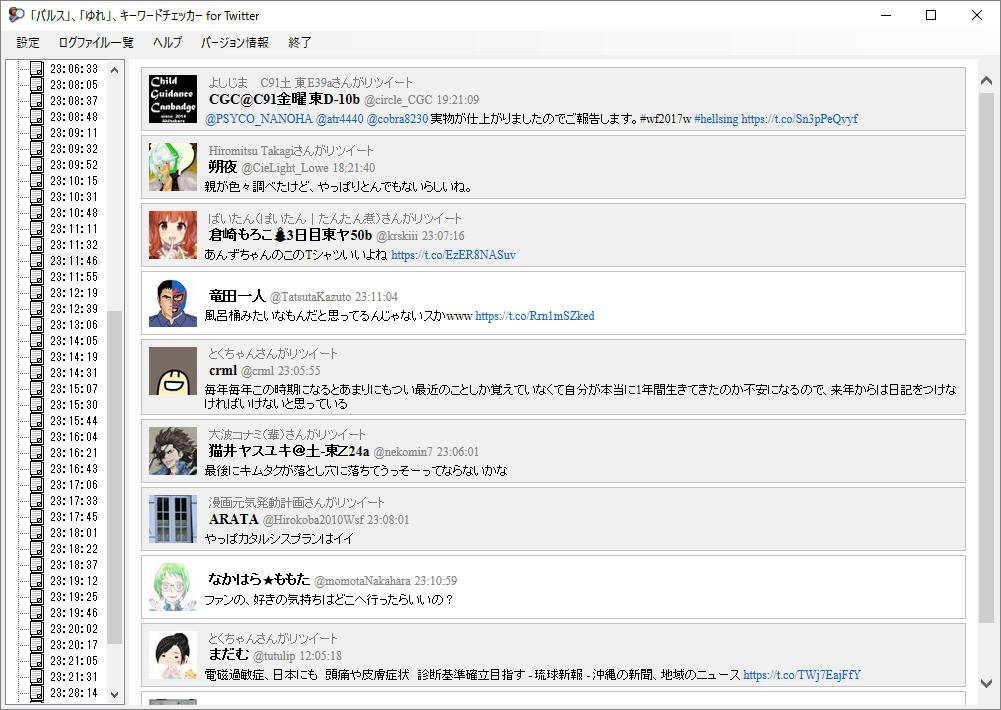Click crml's smiley face avatar
The image size is (1001, 710).
click(173, 371)
